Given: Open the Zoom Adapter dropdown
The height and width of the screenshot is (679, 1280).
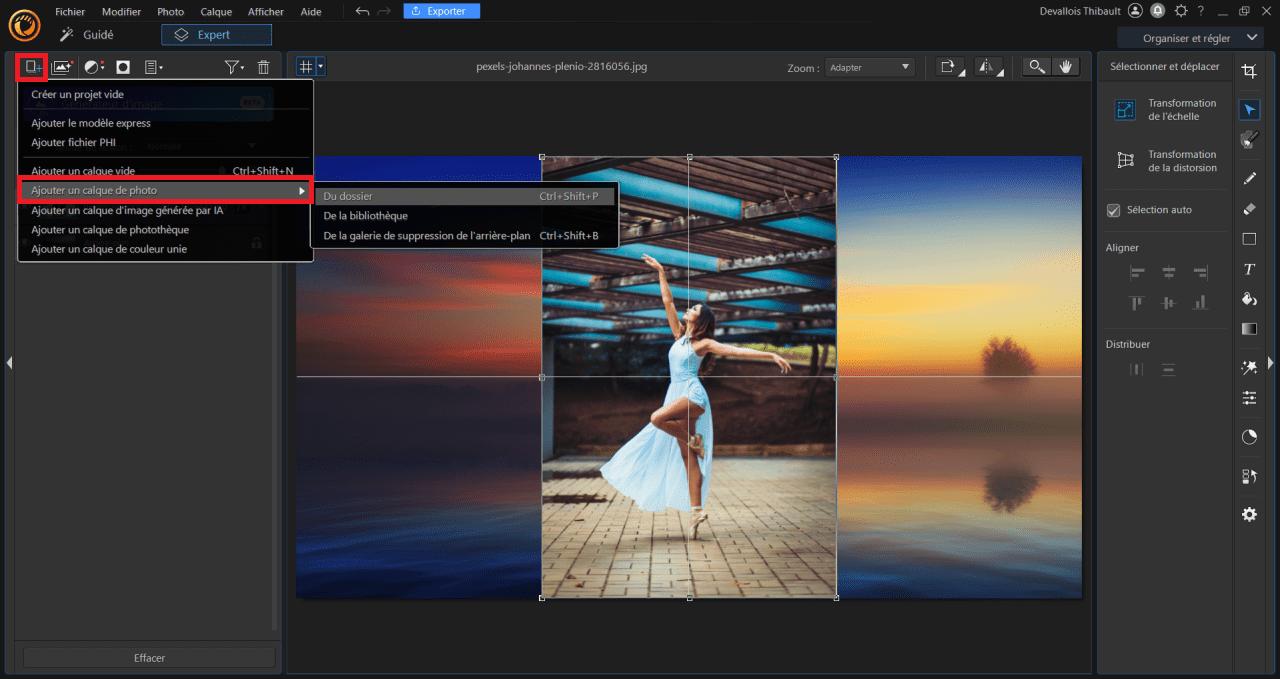Looking at the screenshot, I should 869,67.
